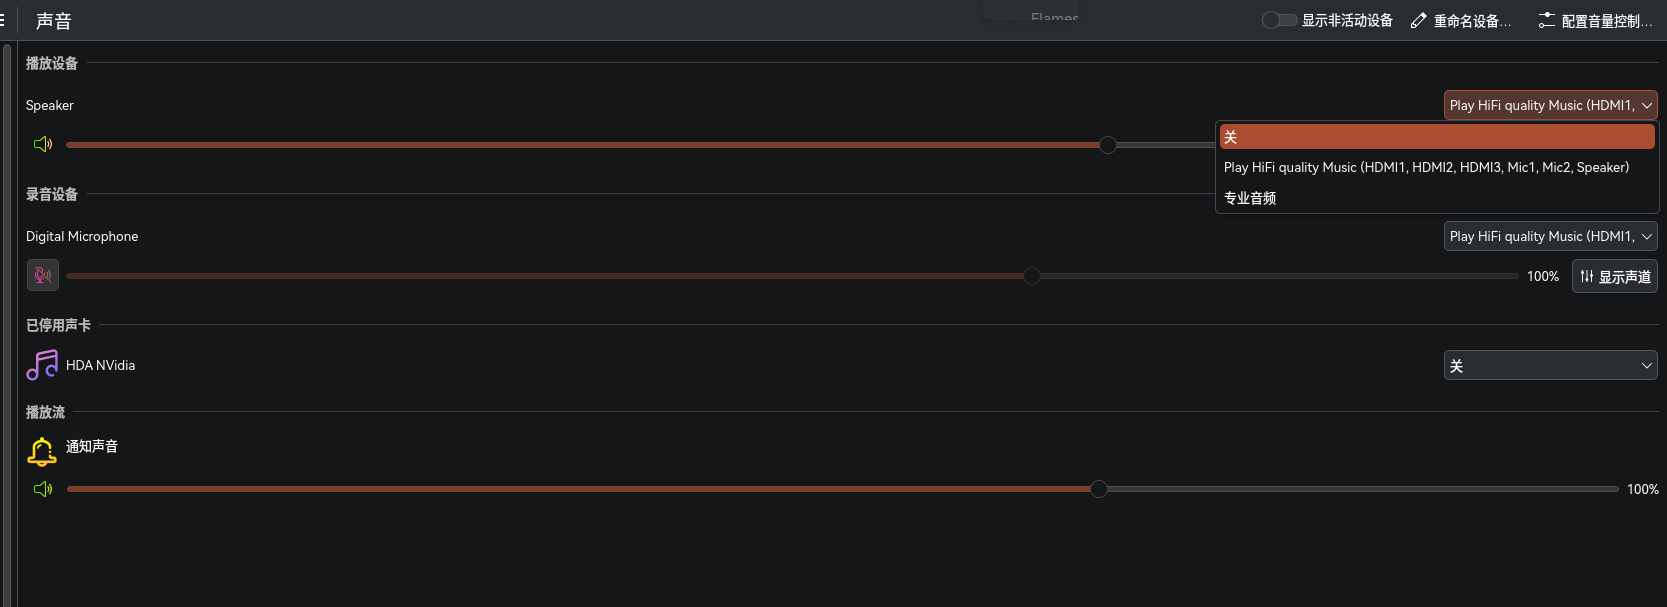Click the Speaker volume slider handle
Screen dimensions: 1667x607
point(1108,145)
